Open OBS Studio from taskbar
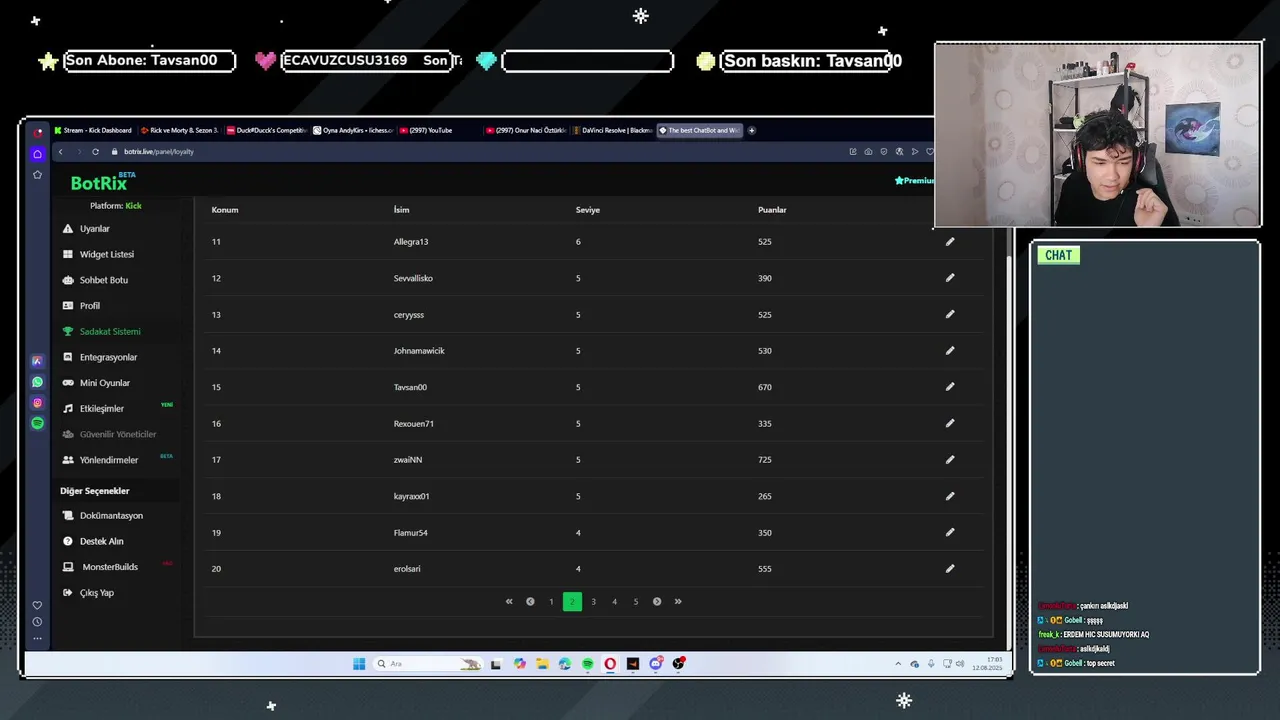The height and width of the screenshot is (720, 1280). 679,663
